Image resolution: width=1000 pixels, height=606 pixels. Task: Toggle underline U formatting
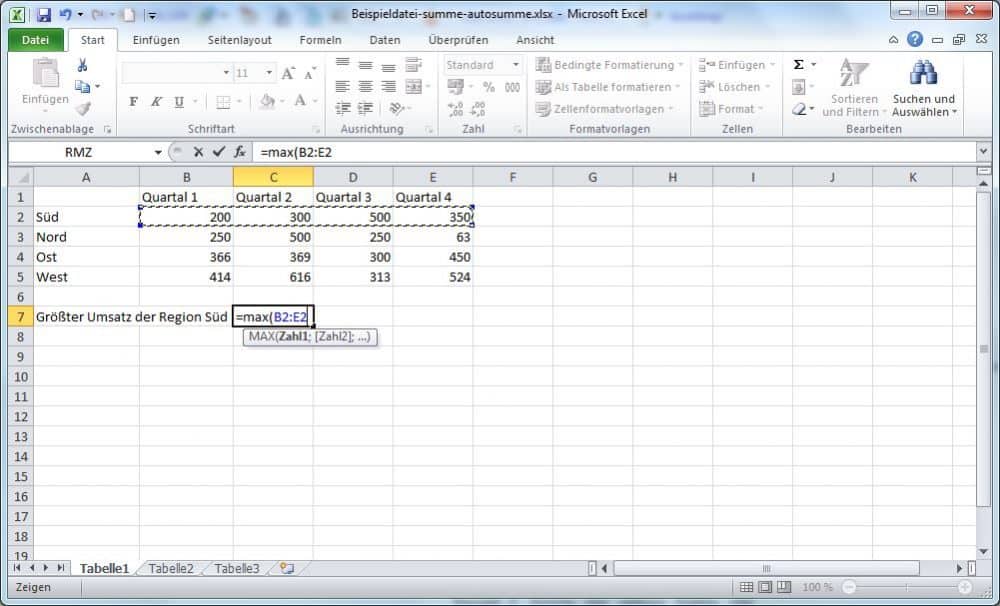pyautogui.click(x=179, y=101)
